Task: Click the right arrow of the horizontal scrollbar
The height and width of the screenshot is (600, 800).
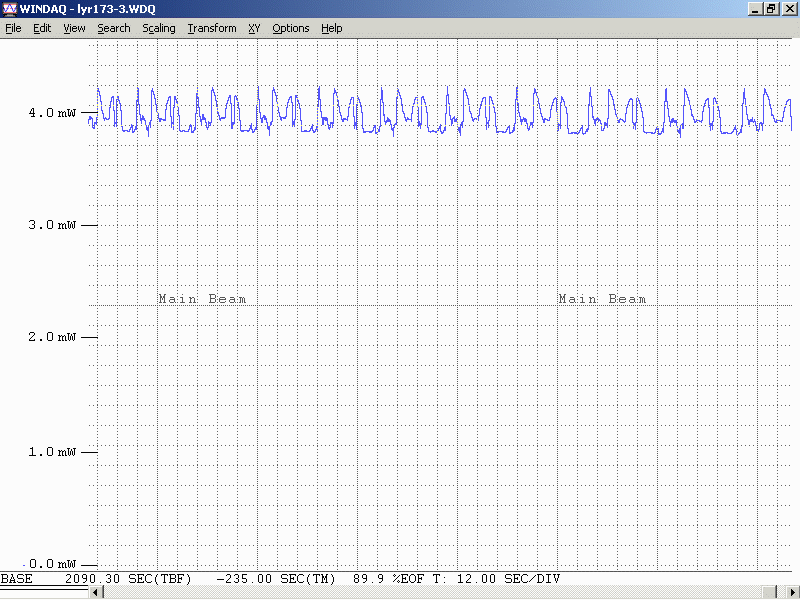Action: 793,593
